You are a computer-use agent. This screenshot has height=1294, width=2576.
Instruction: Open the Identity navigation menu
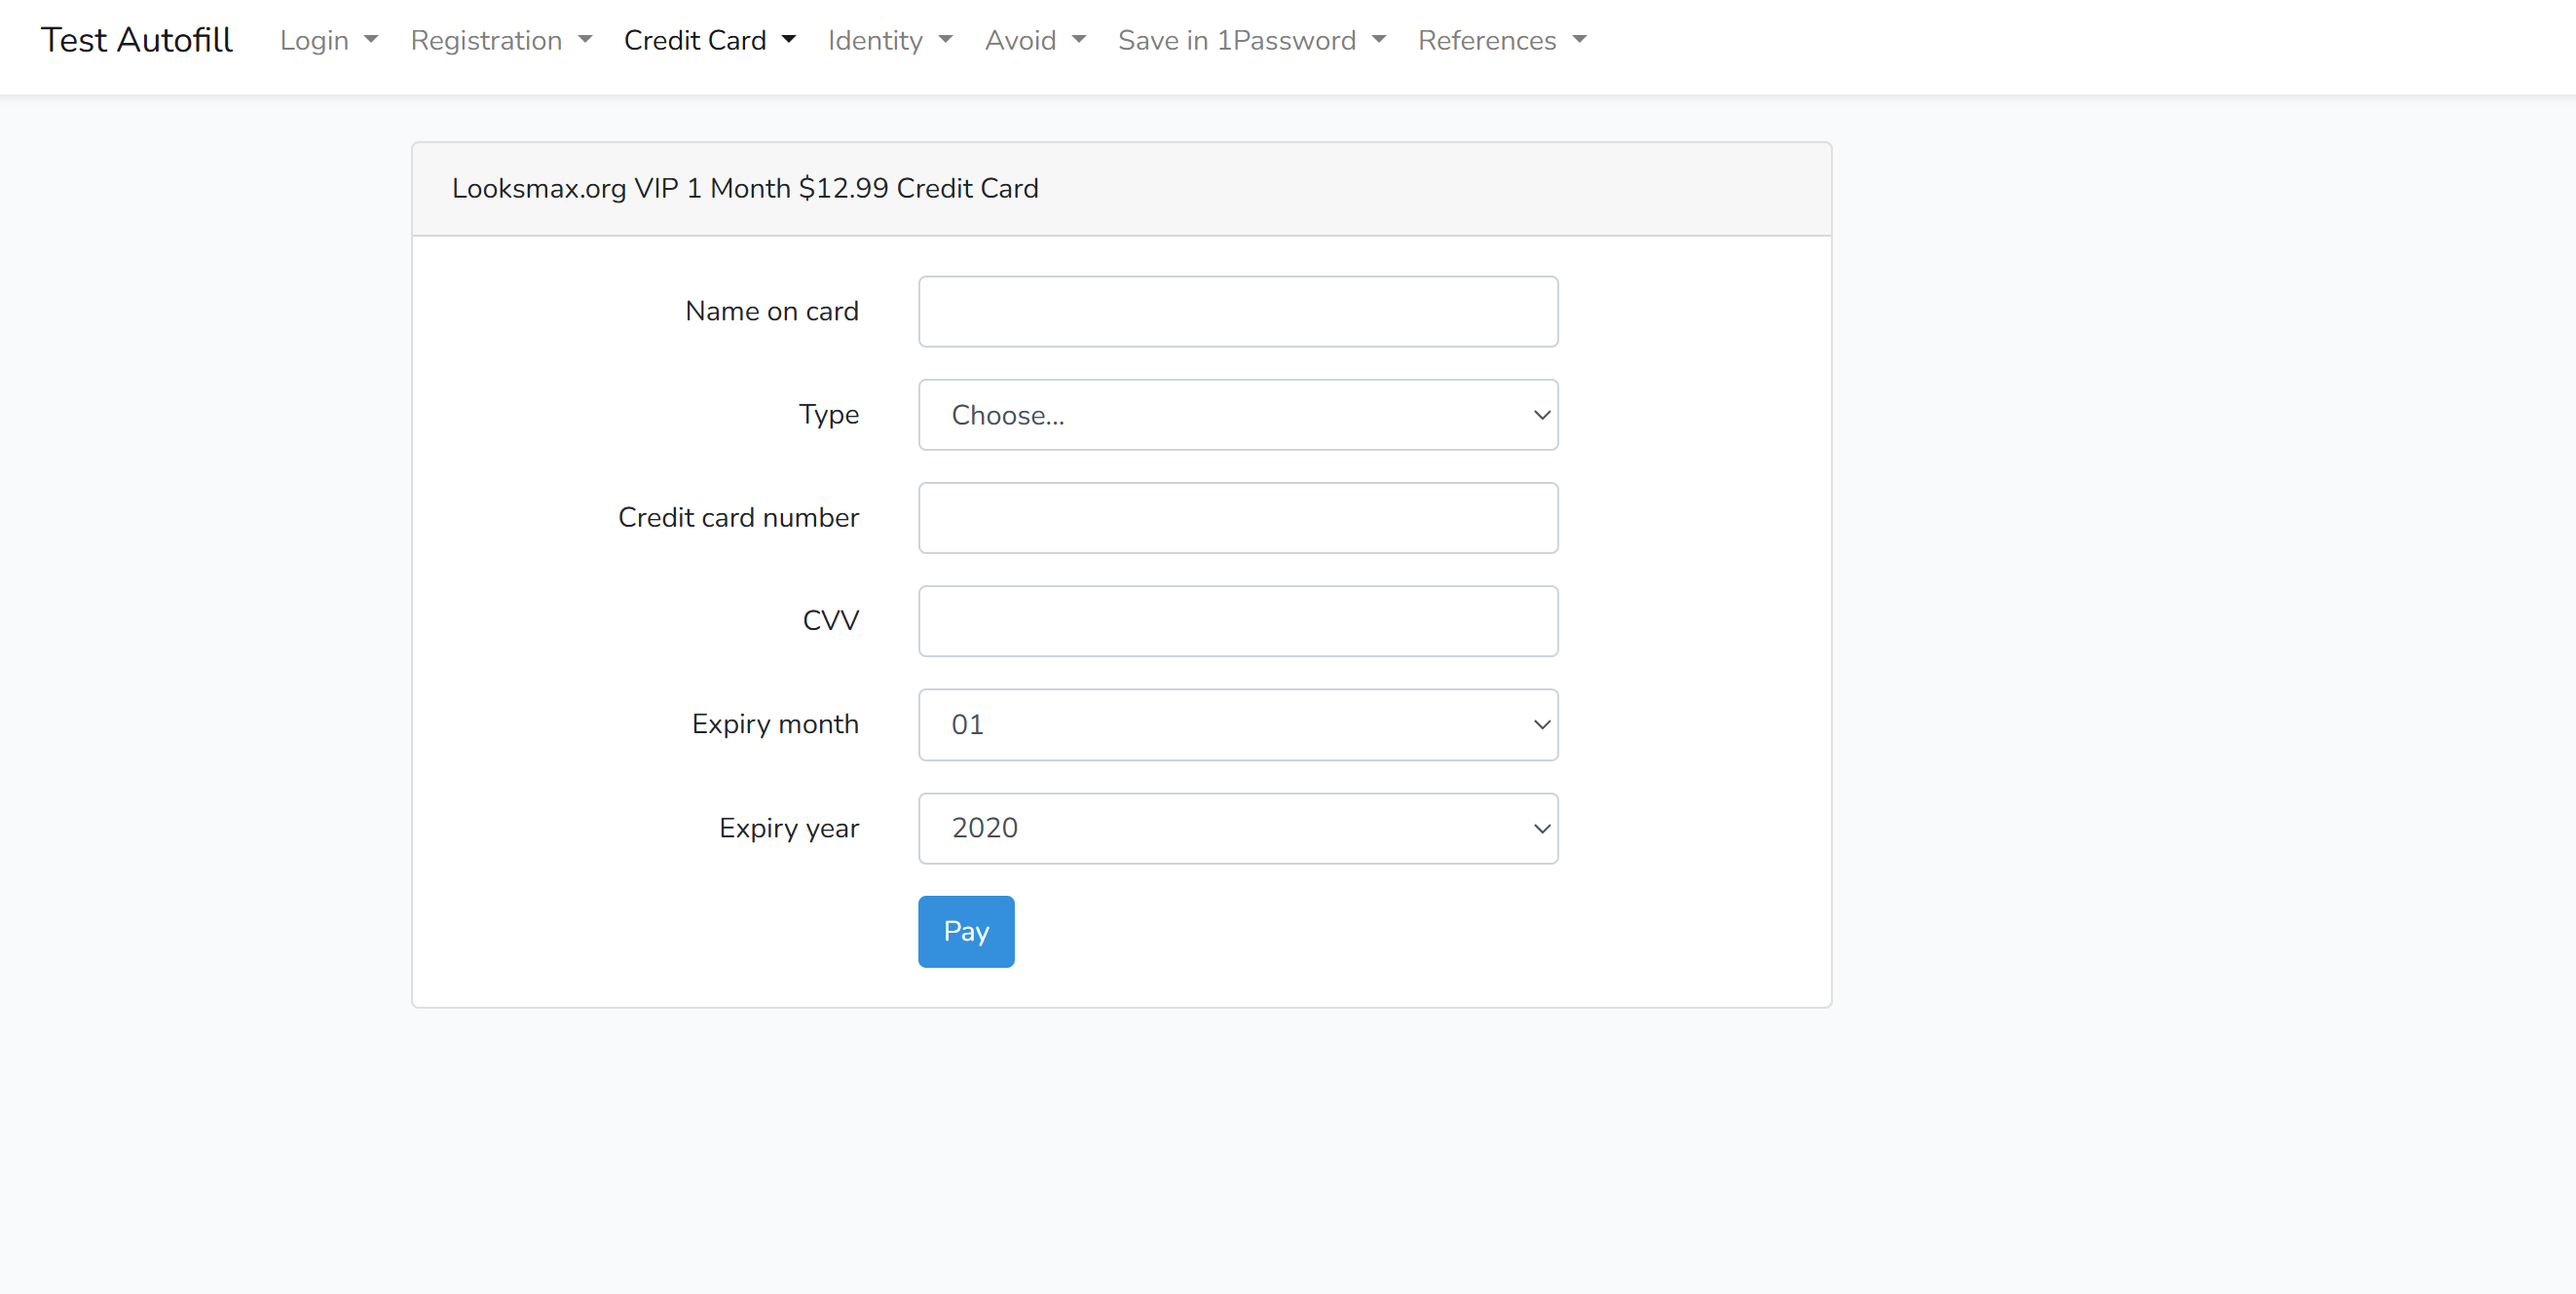[x=889, y=40]
